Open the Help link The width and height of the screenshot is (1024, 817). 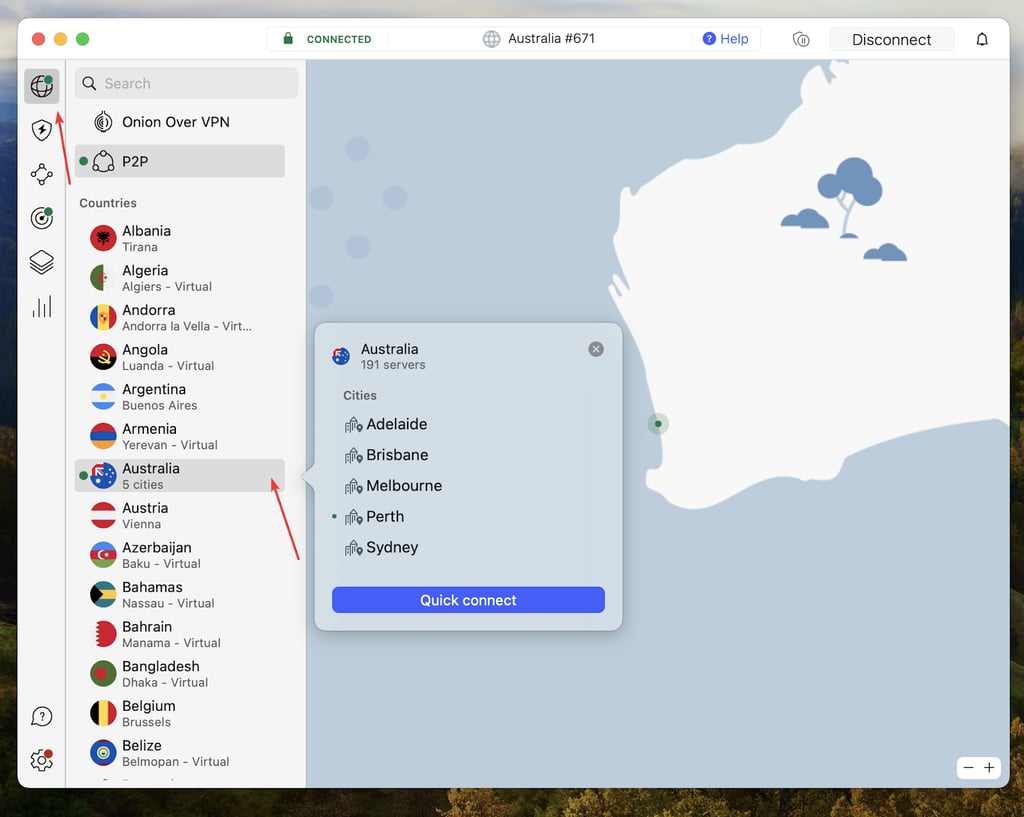point(726,39)
